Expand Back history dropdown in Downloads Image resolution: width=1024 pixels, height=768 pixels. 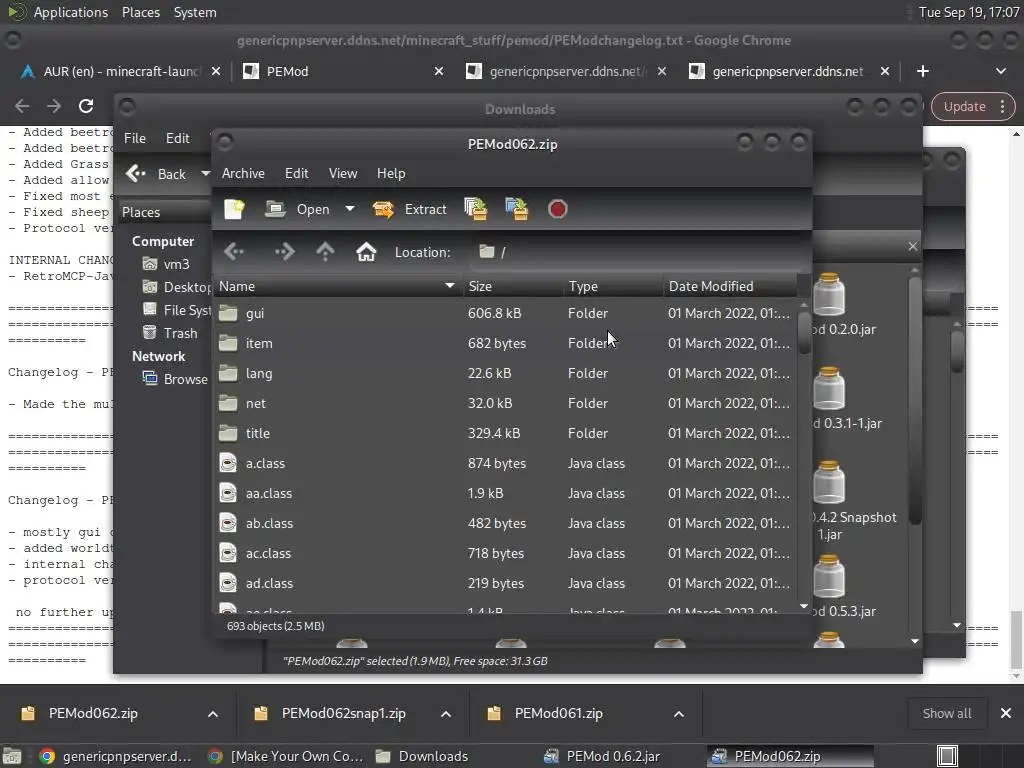(204, 174)
